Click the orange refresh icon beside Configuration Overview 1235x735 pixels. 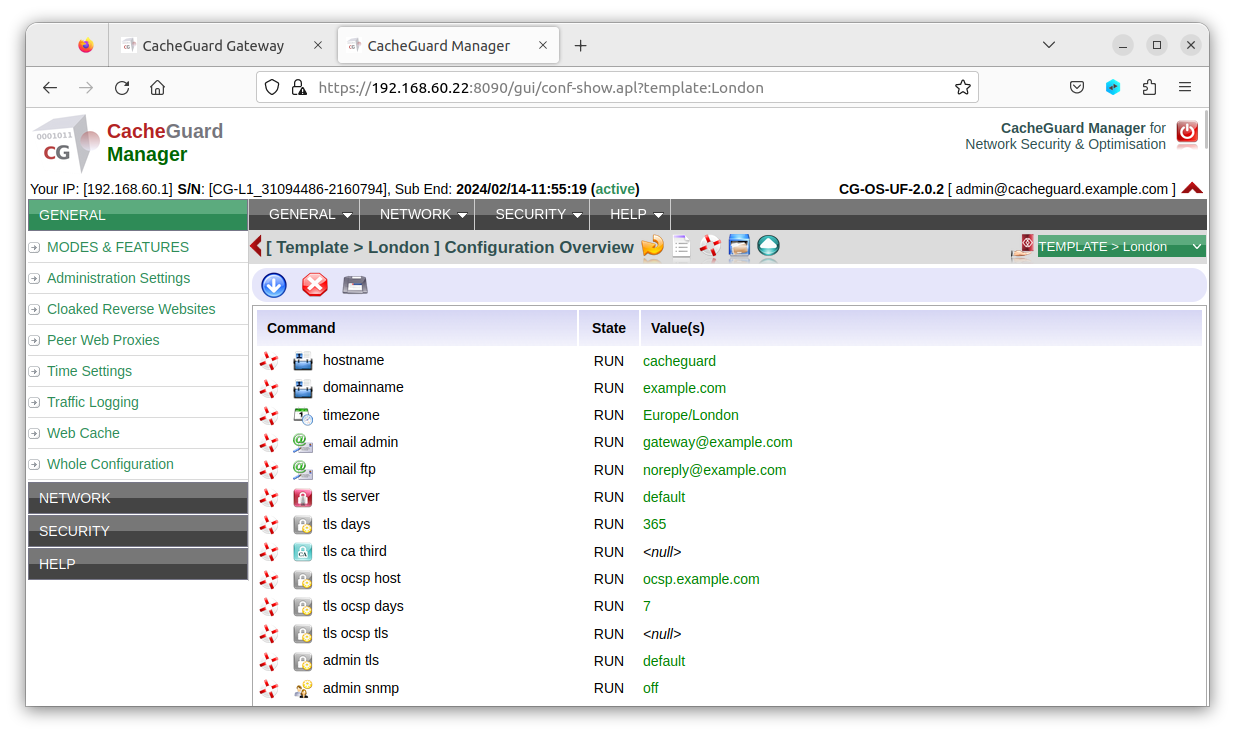[653, 246]
